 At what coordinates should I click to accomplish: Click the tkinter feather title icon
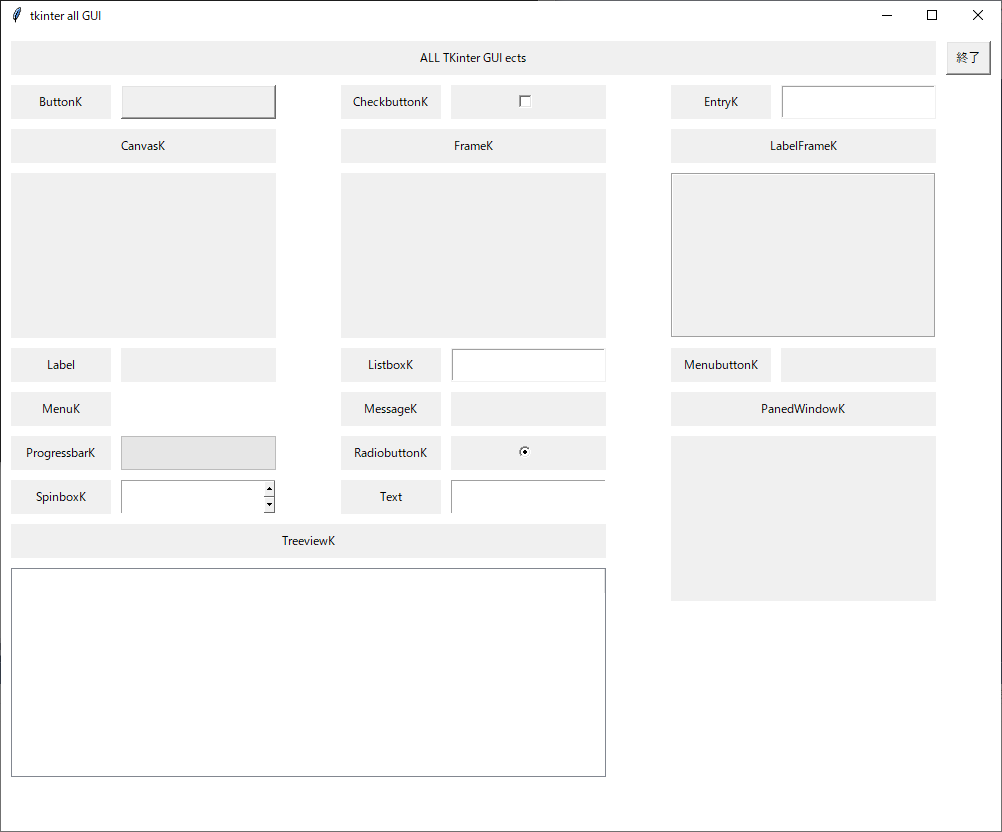(17, 15)
